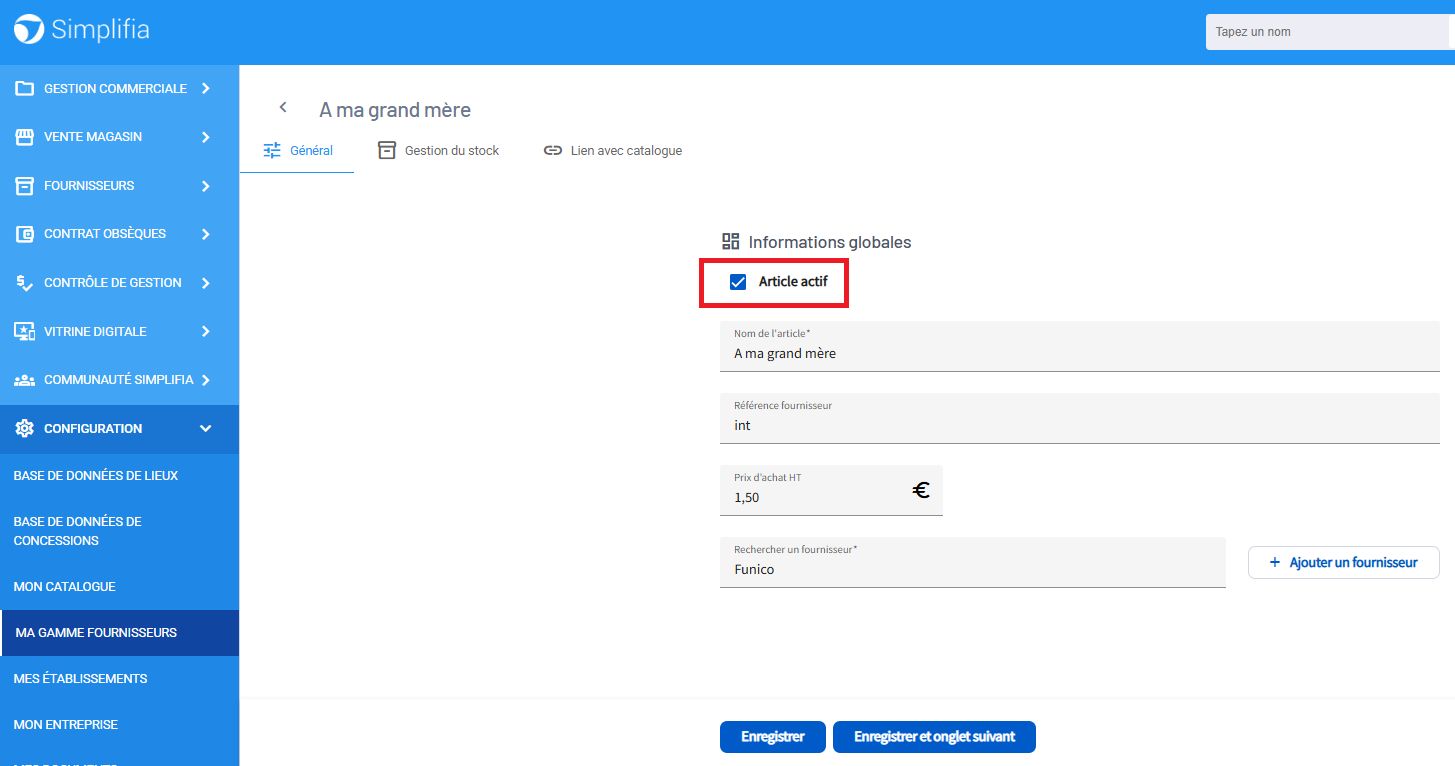Click the euro symbol in price field

pyautogui.click(x=921, y=490)
